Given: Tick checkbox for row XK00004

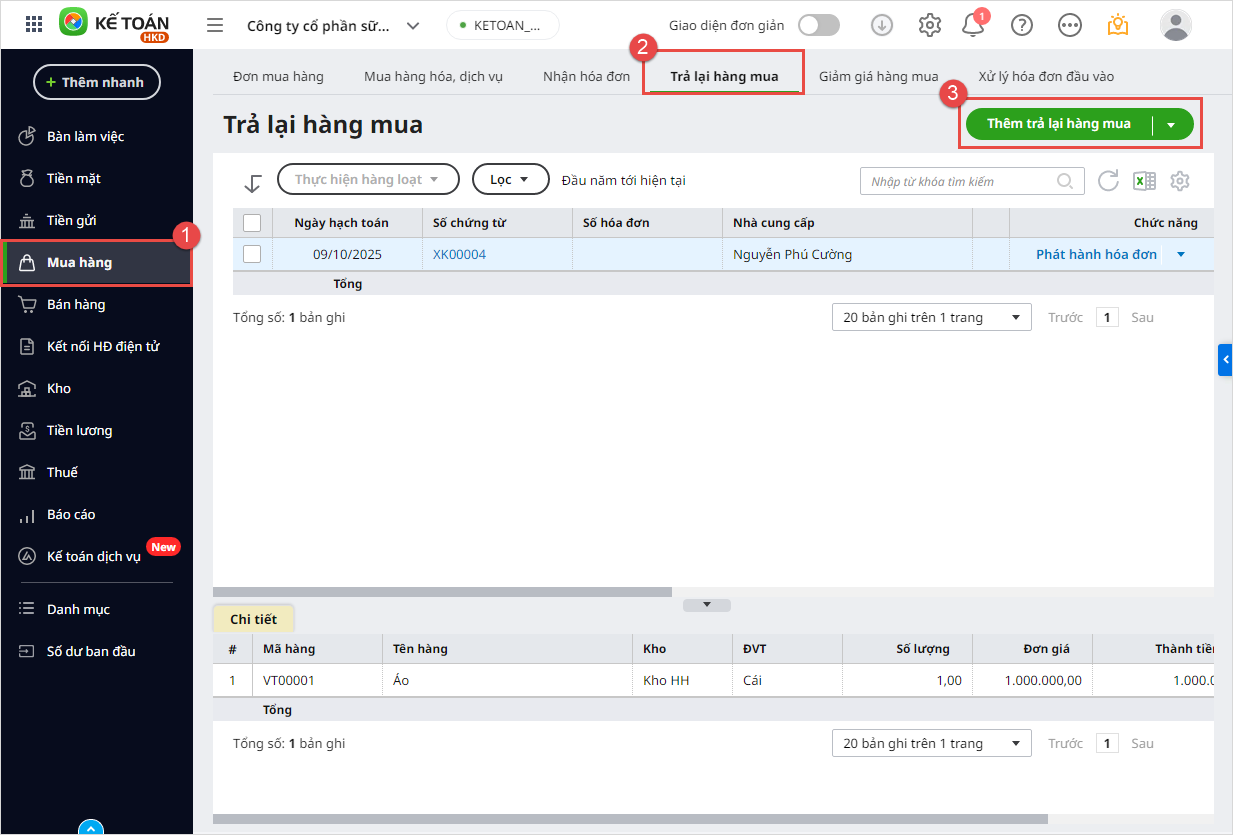Looking at the screenshot, I should [x=252, y=254].
